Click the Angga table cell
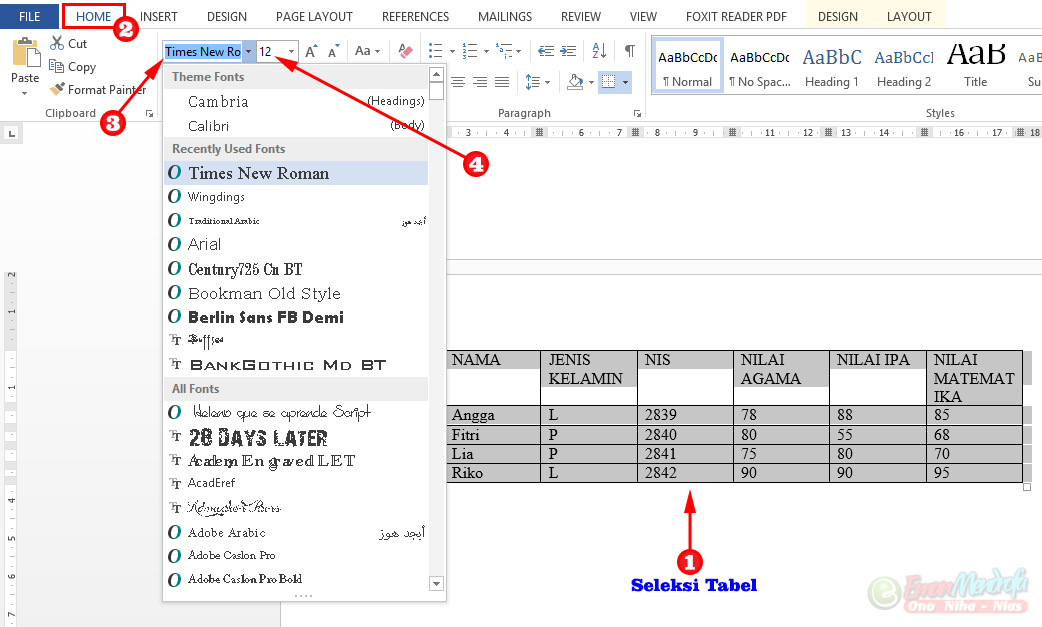 (x=494, y=415)
